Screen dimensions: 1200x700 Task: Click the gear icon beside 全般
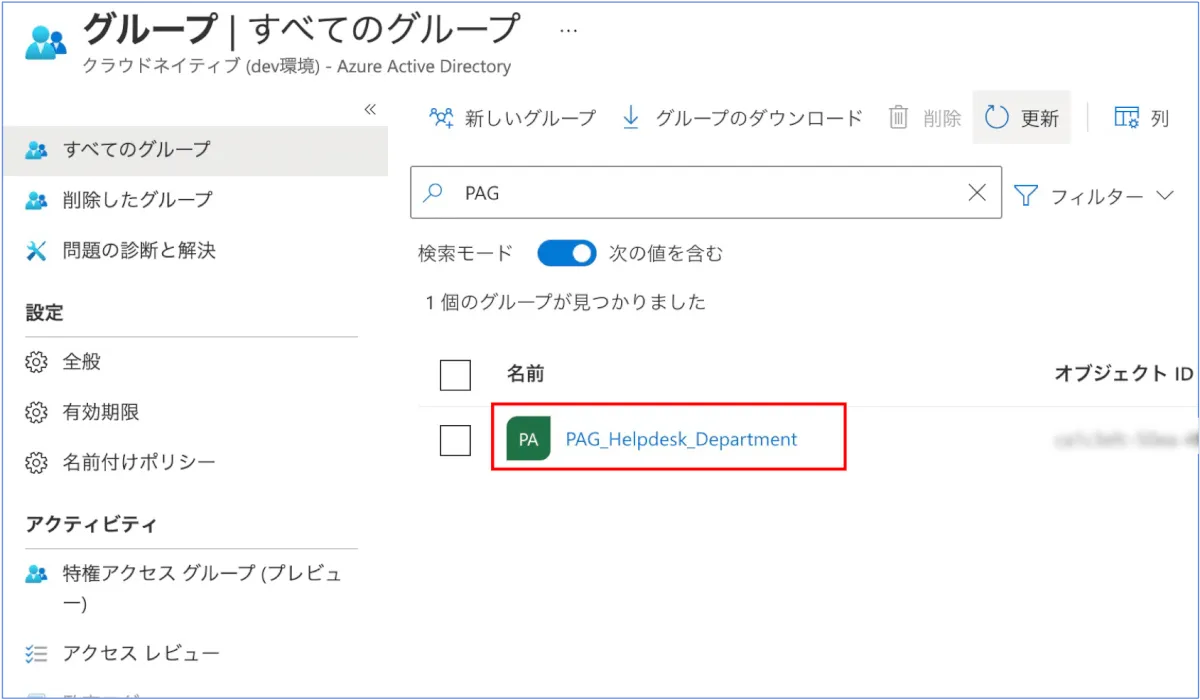click(36, 361)
